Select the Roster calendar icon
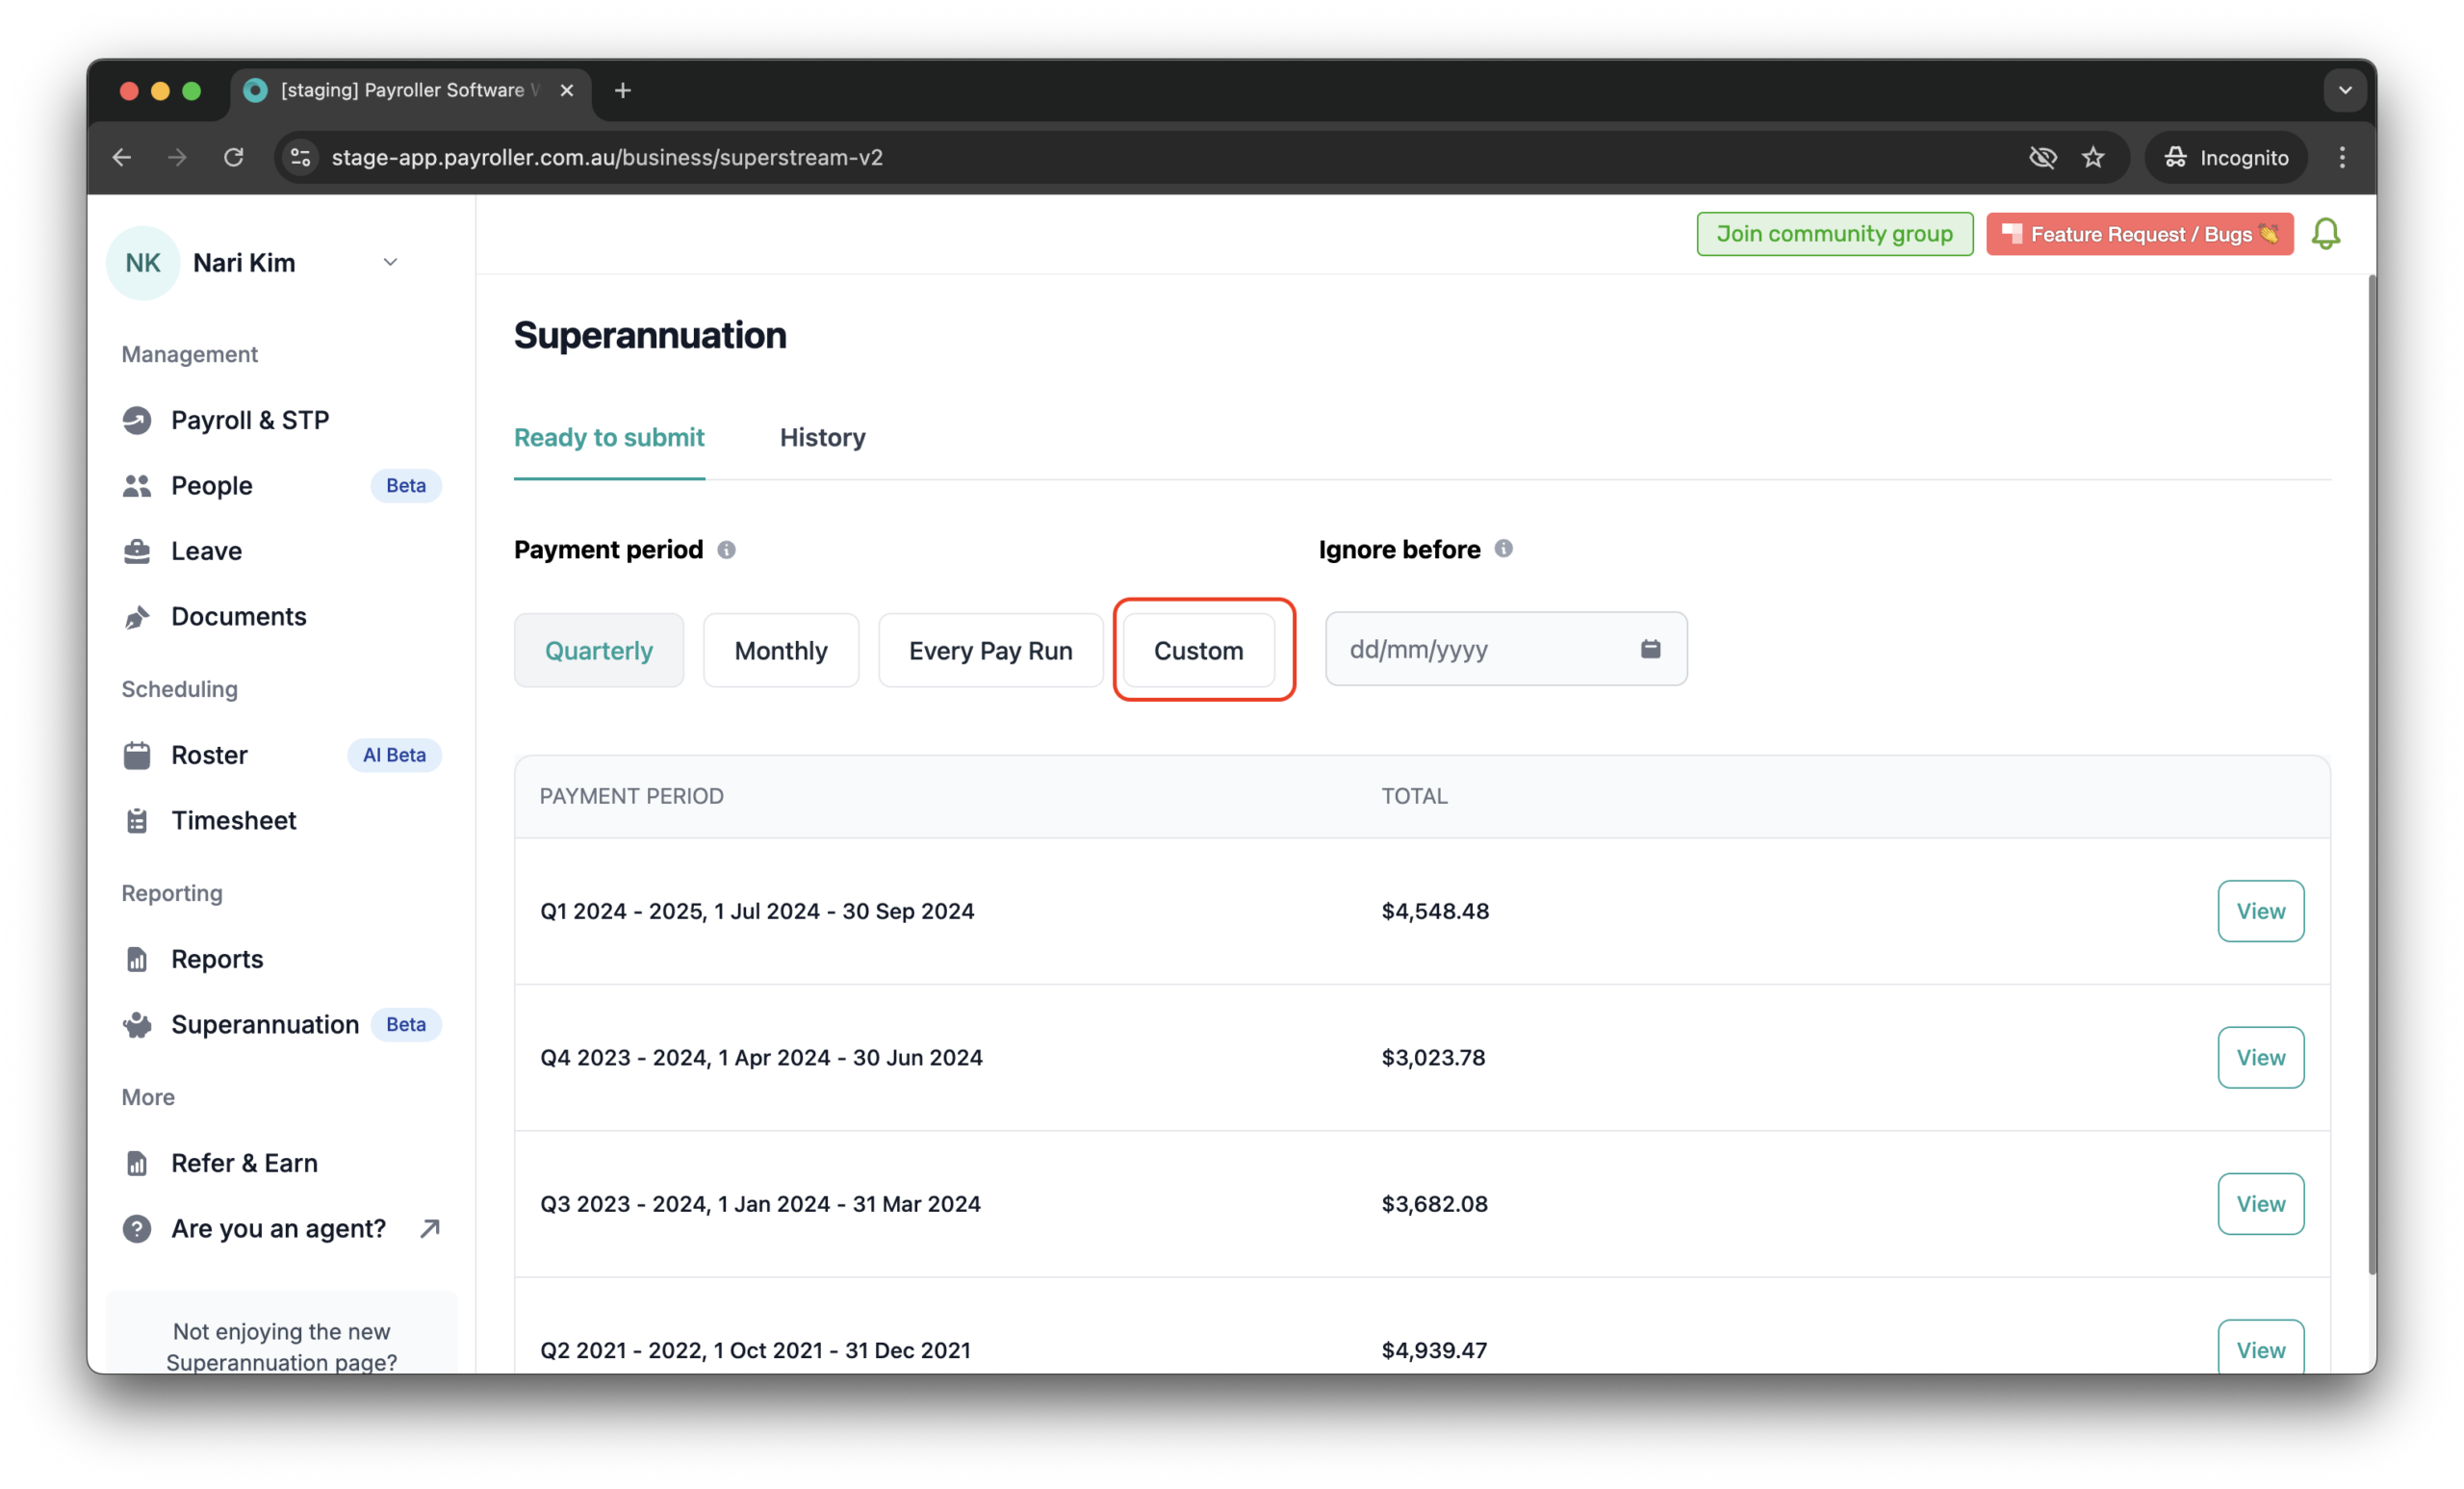The height and width of the screenshot is (1489, 2464). pyautogui.click(x=138, y=755)
